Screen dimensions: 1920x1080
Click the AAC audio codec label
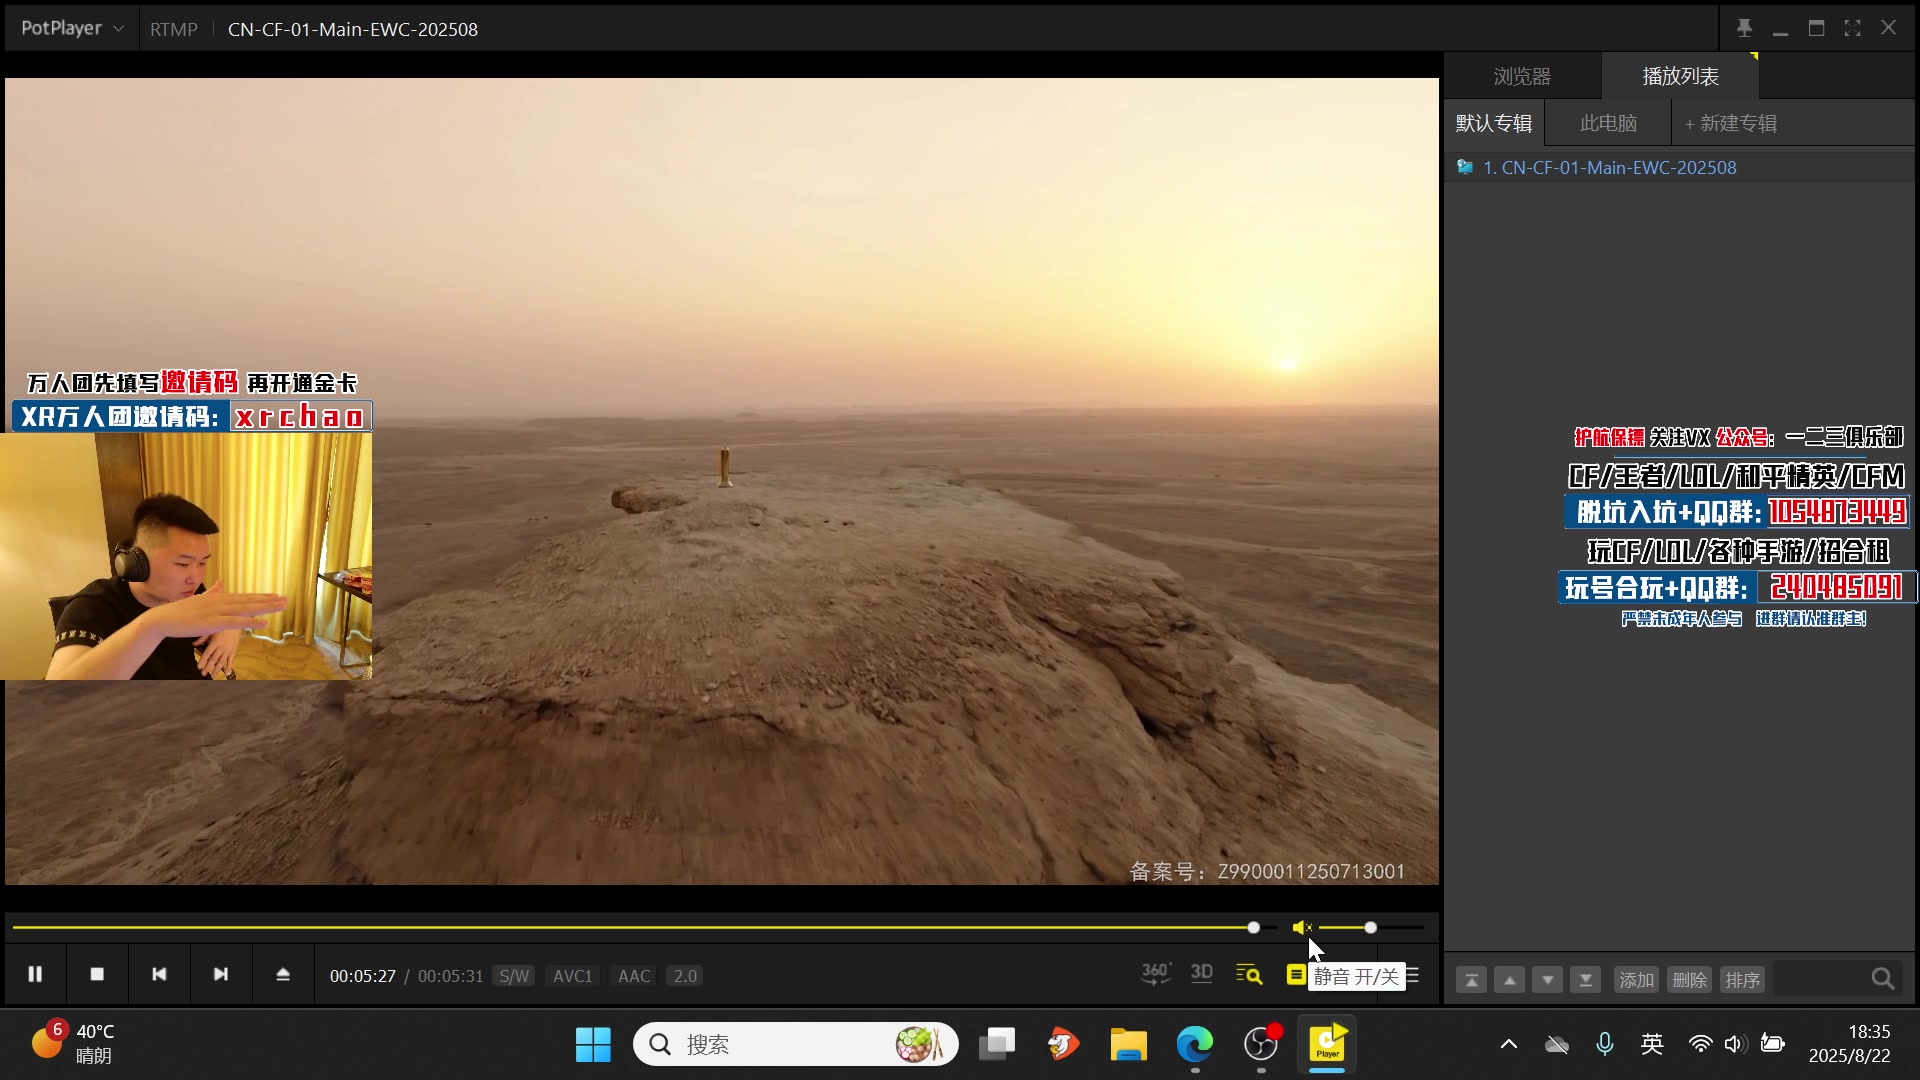[634, 976]
